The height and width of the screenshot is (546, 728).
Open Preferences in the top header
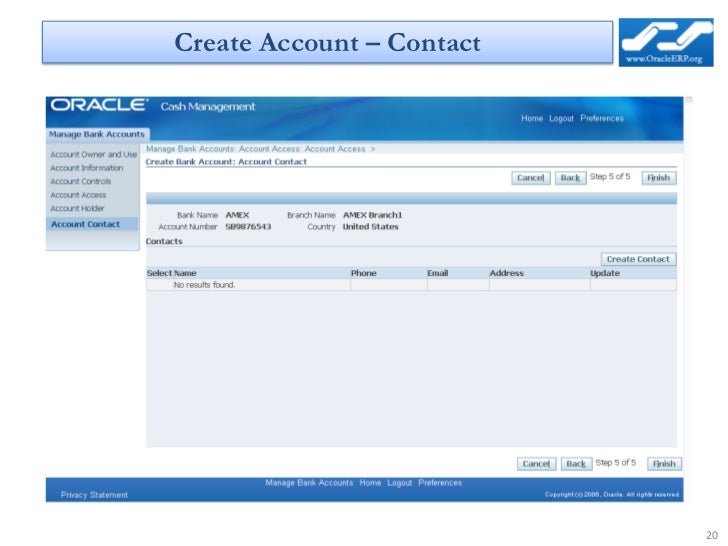(602, 118)
